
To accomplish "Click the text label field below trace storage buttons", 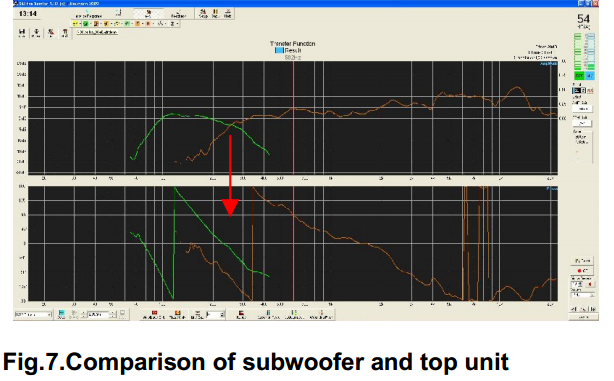I will pos(97,32).
